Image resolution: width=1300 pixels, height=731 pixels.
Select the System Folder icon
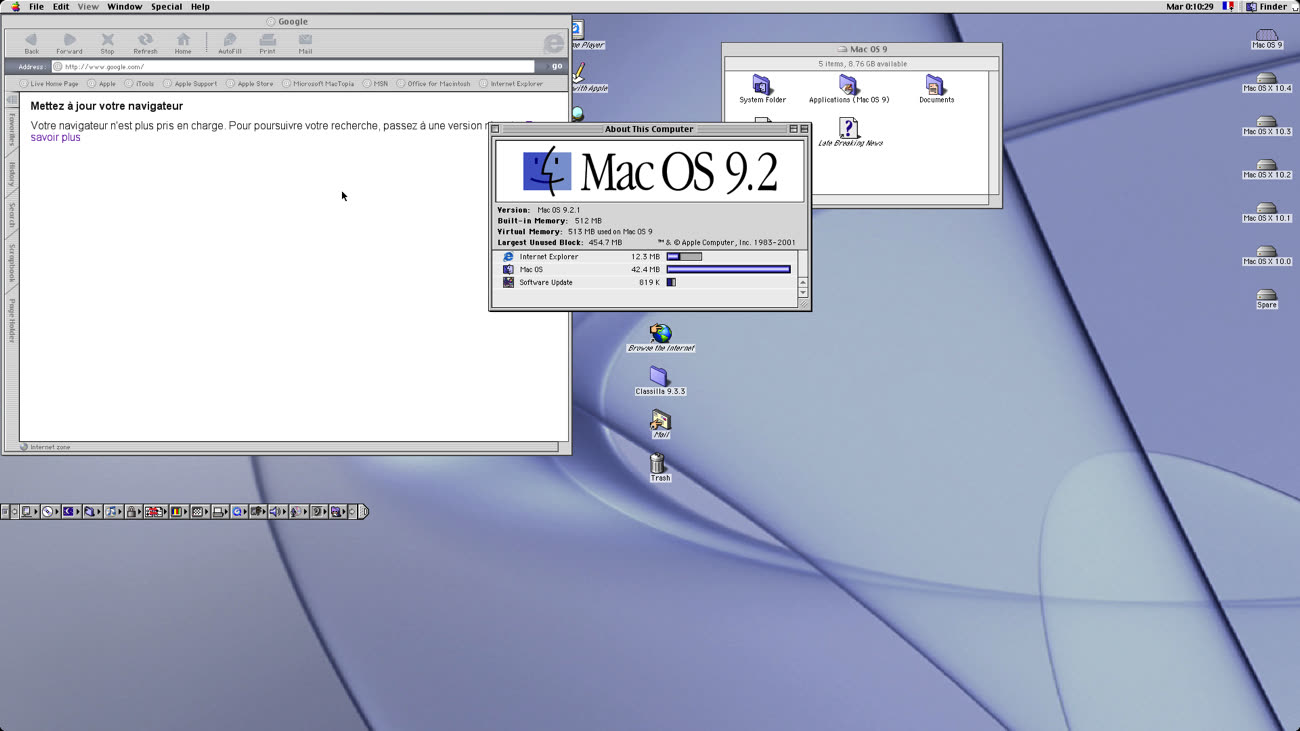(x=762, y=86)
